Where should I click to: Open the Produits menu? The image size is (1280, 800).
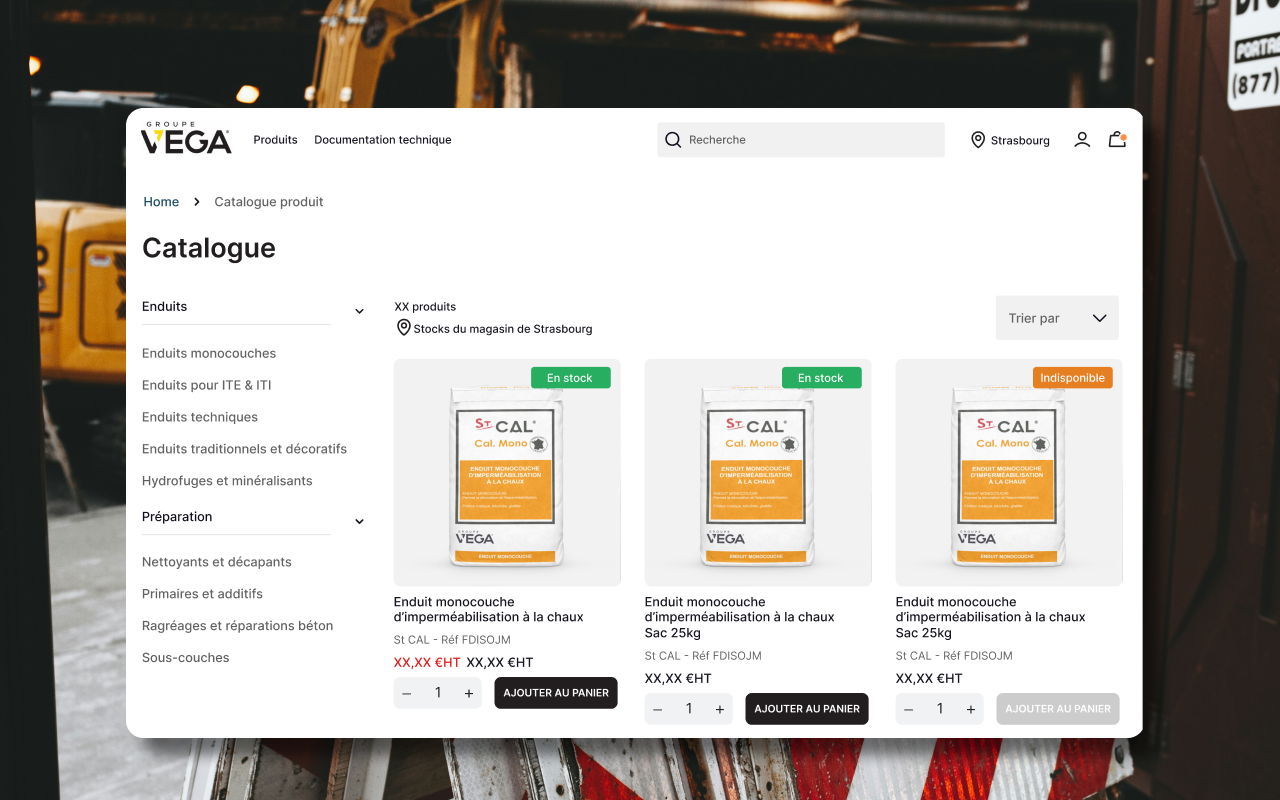point(275,140)
